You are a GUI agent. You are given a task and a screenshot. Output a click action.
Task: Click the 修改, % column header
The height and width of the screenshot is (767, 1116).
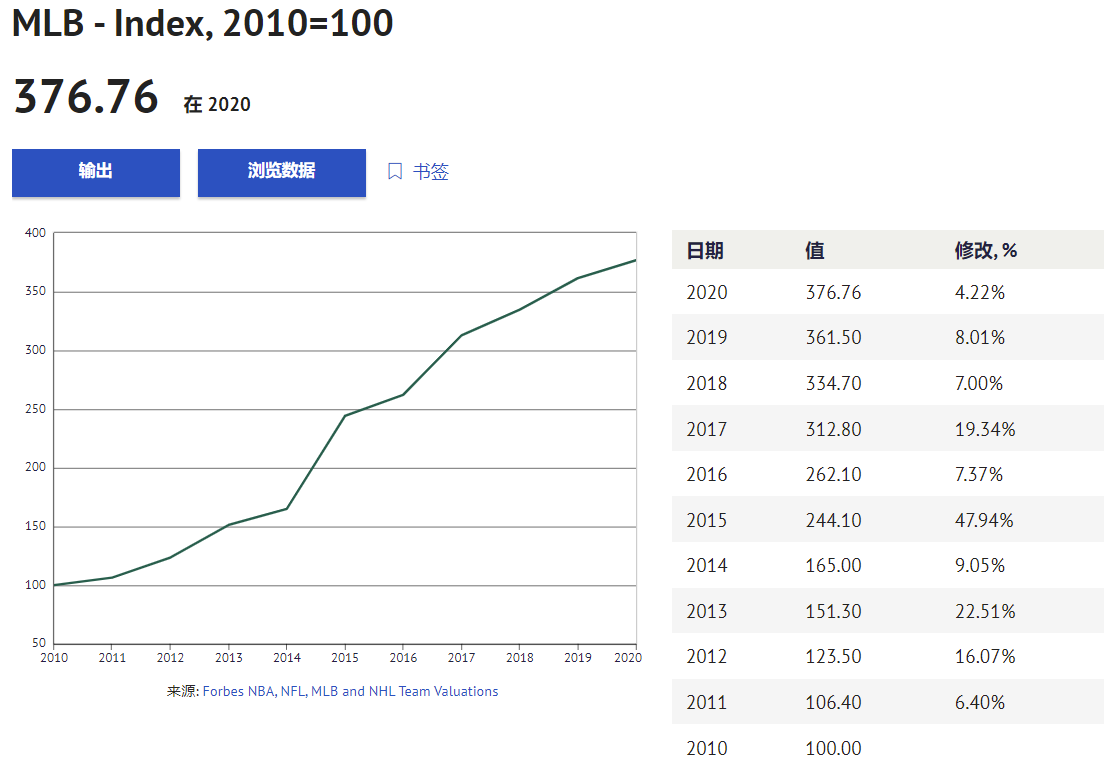(x=985, y=251)
